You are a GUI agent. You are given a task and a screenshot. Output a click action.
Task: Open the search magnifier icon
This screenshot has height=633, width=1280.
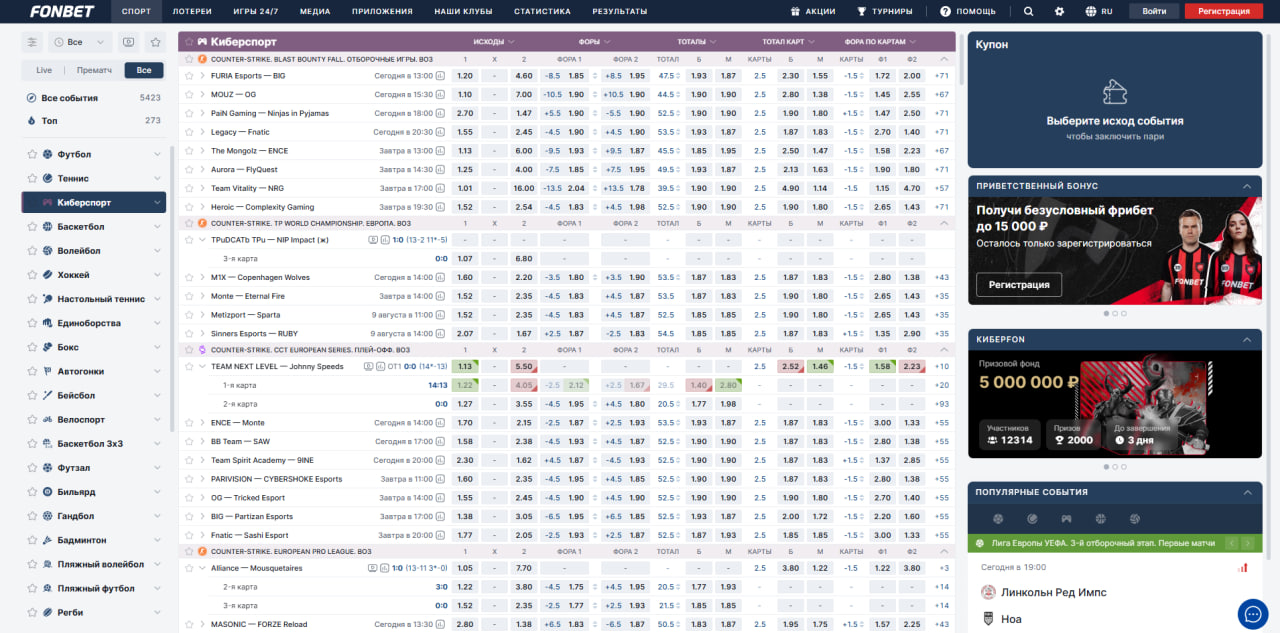pos(1029,11)
